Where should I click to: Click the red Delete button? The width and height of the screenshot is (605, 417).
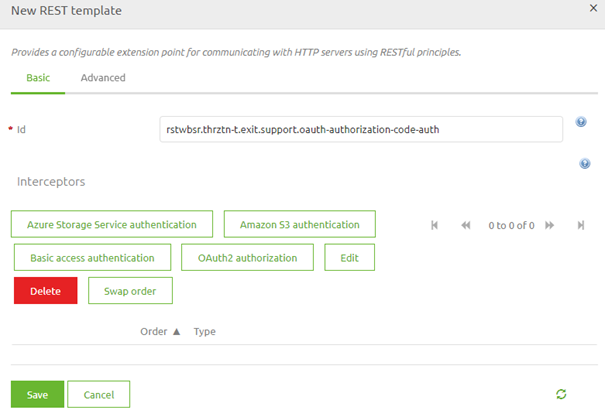click(x=46, y=290)
